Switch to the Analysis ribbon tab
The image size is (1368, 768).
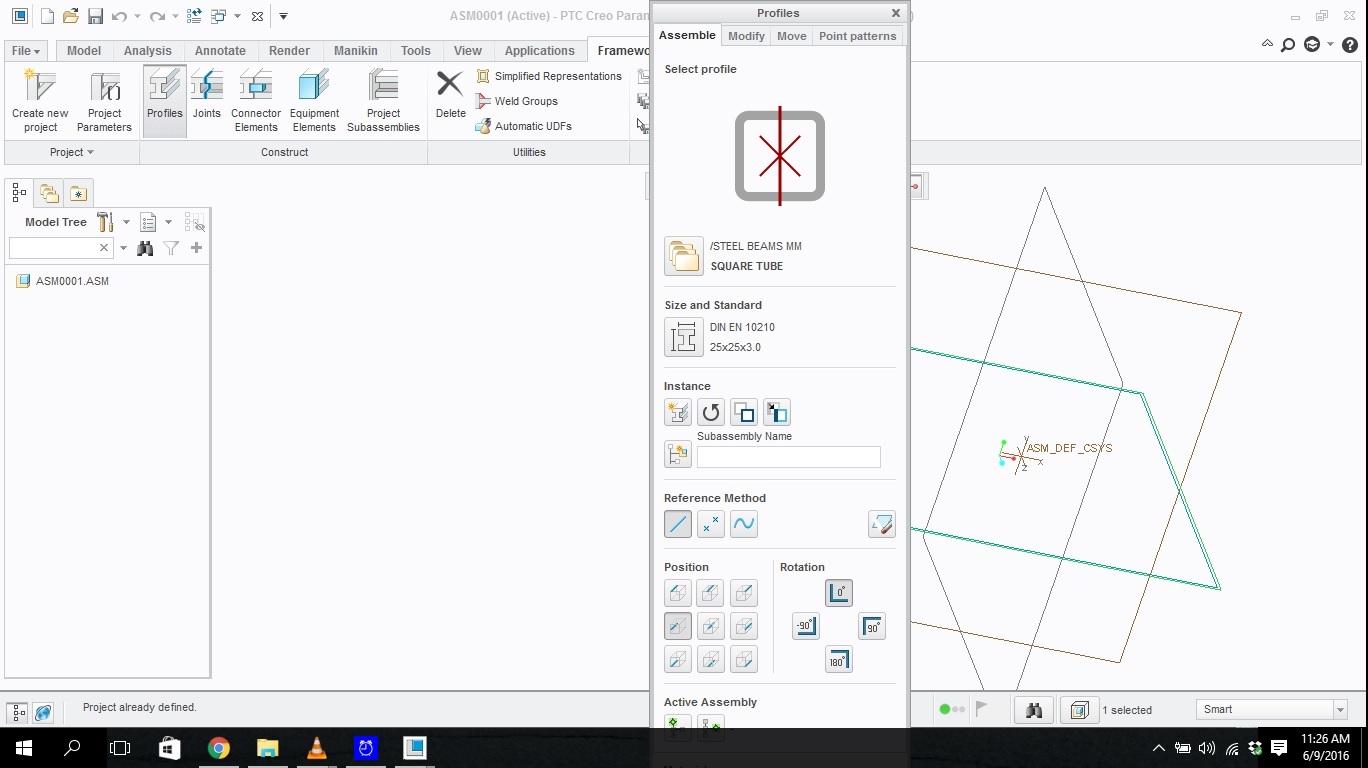click(148, 51)
